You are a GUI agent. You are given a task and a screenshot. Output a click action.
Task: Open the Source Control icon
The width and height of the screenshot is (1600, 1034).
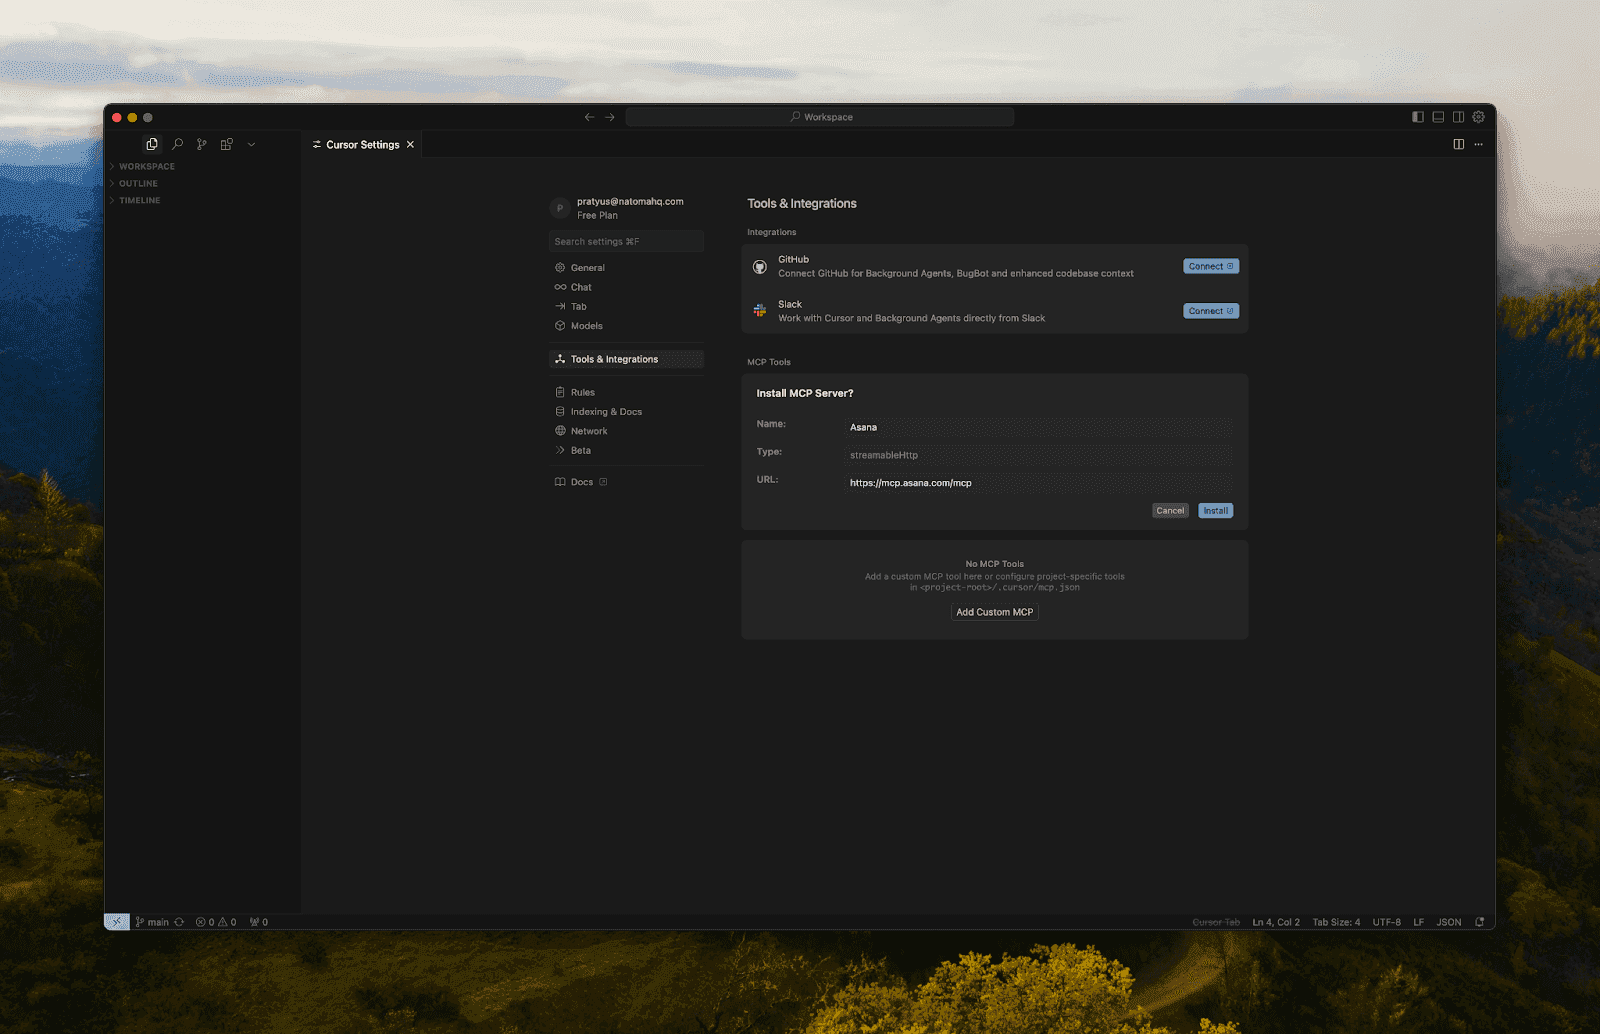(x=202, y=144)
